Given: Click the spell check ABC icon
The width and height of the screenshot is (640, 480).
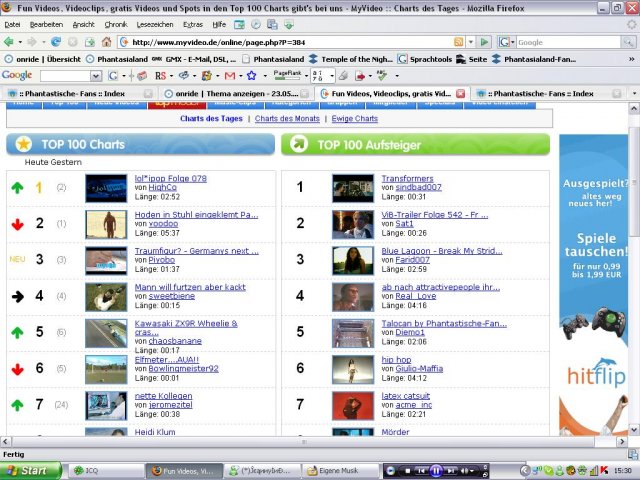Looking at the screenshot, I should pos(382,75).
